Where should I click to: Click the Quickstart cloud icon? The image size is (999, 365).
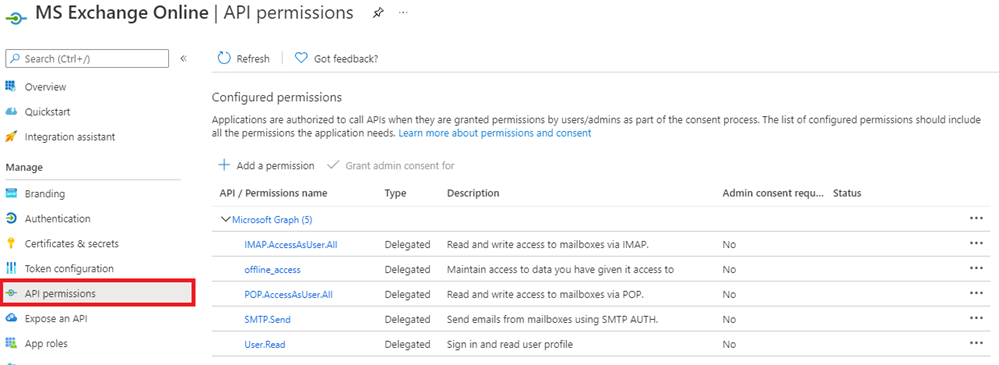click(x=10, y=111)
